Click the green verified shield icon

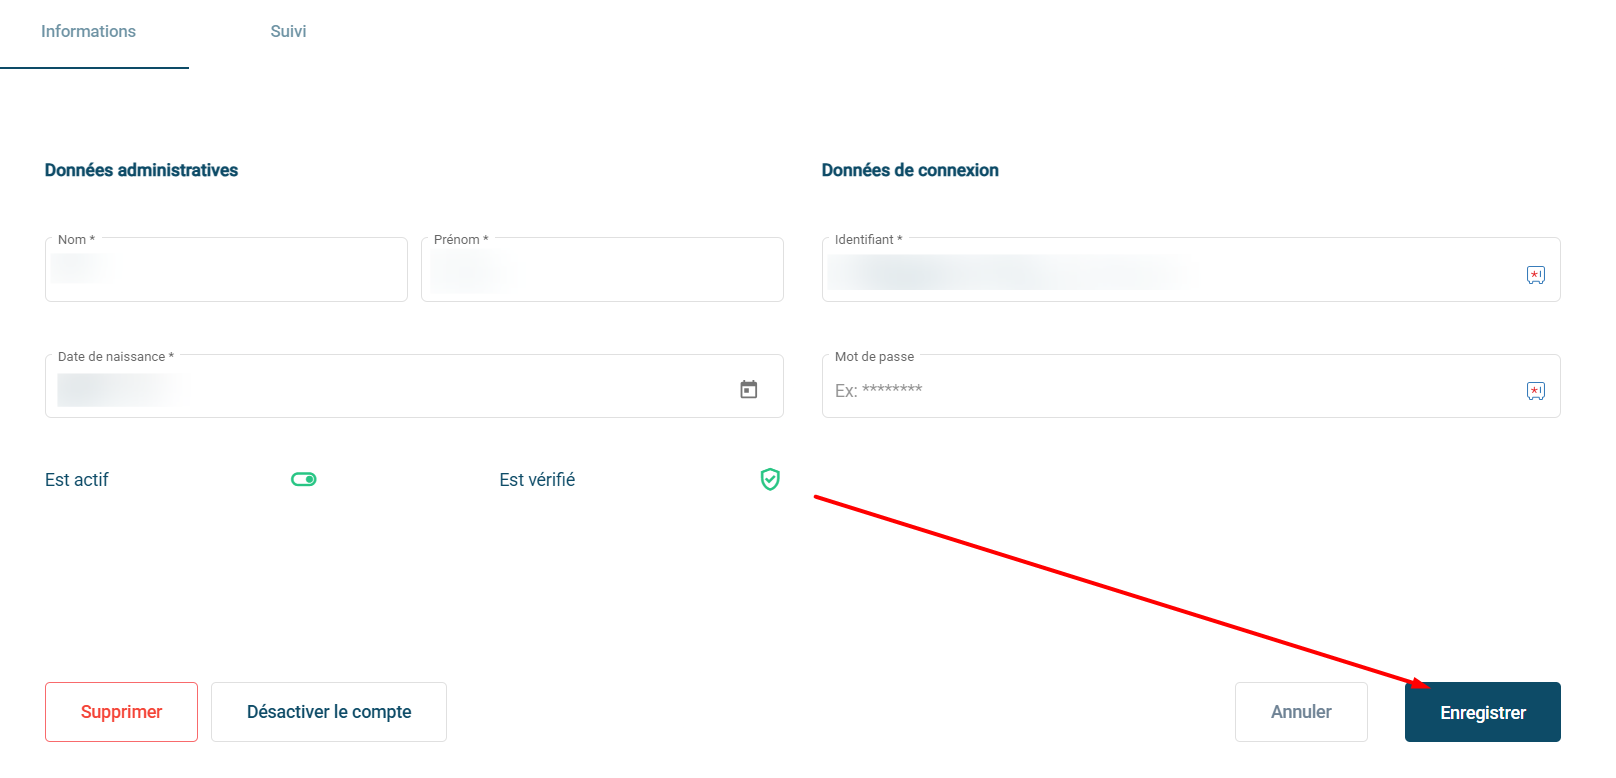click(770, 480)
